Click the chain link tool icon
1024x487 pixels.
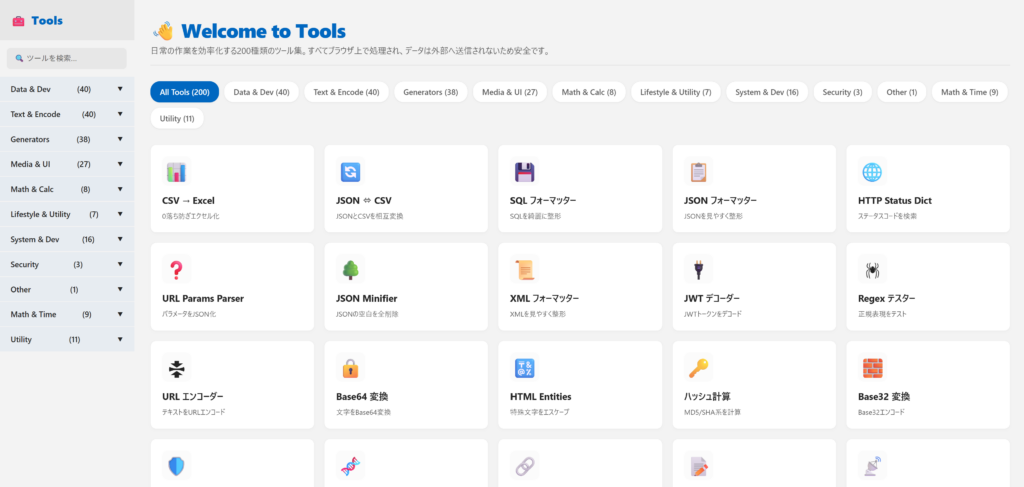pos(524,466)
